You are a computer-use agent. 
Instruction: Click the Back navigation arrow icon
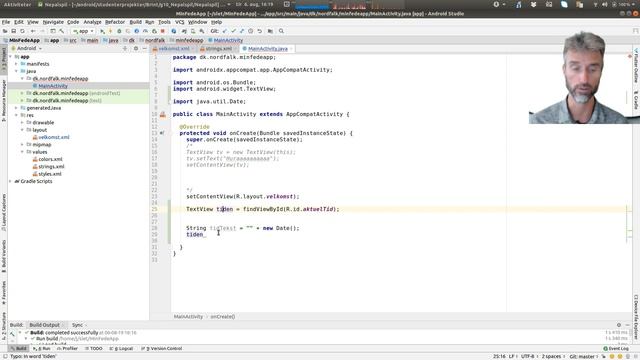tap(33, 31)
